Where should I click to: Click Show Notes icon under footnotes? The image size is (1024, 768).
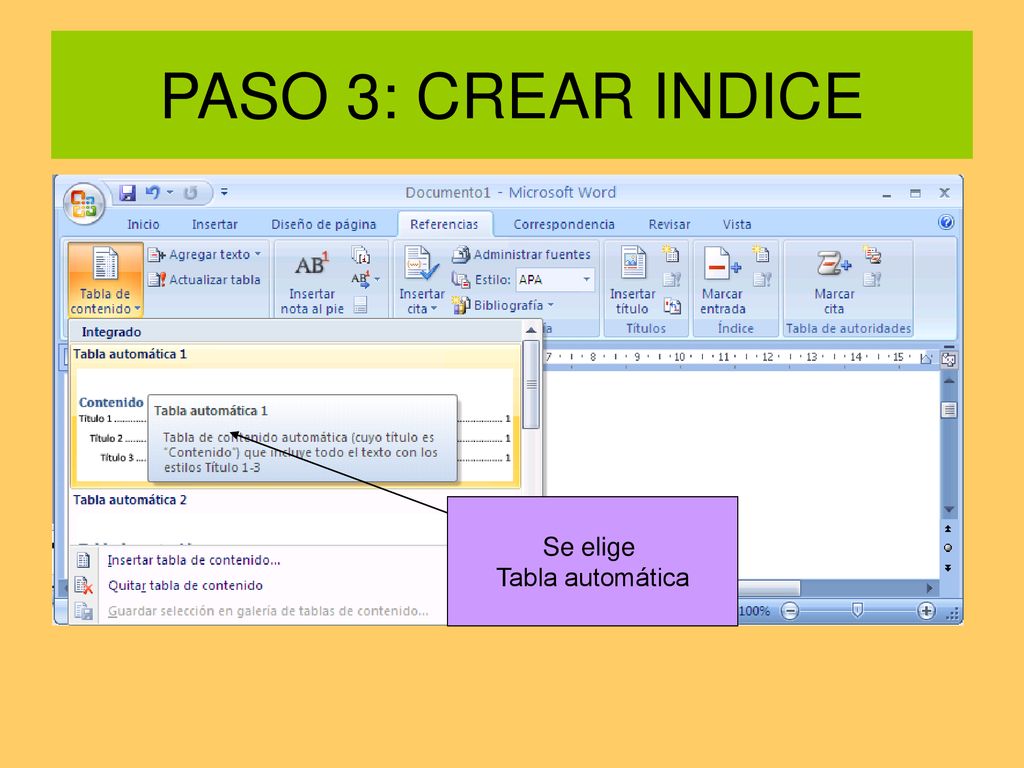(360, 305)
